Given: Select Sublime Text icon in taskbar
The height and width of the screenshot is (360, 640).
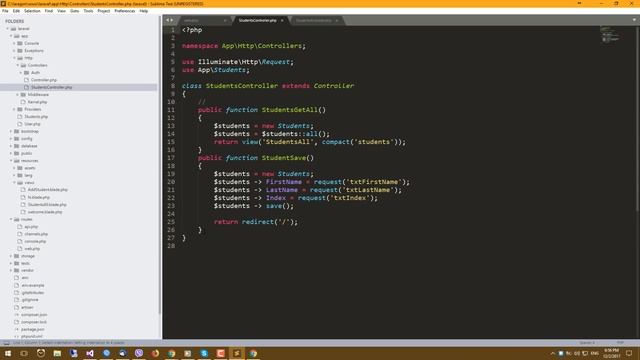Looking at the screenshot, I should coord(237,353).
